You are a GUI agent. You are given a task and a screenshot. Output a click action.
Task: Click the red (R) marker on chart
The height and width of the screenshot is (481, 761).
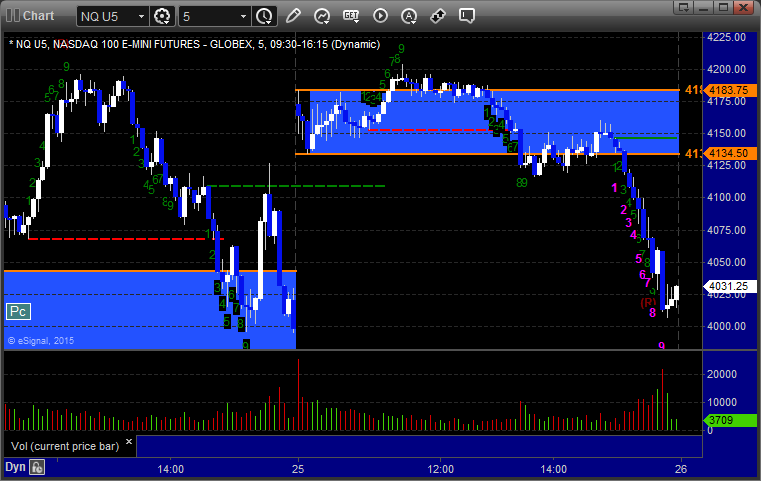648,303
